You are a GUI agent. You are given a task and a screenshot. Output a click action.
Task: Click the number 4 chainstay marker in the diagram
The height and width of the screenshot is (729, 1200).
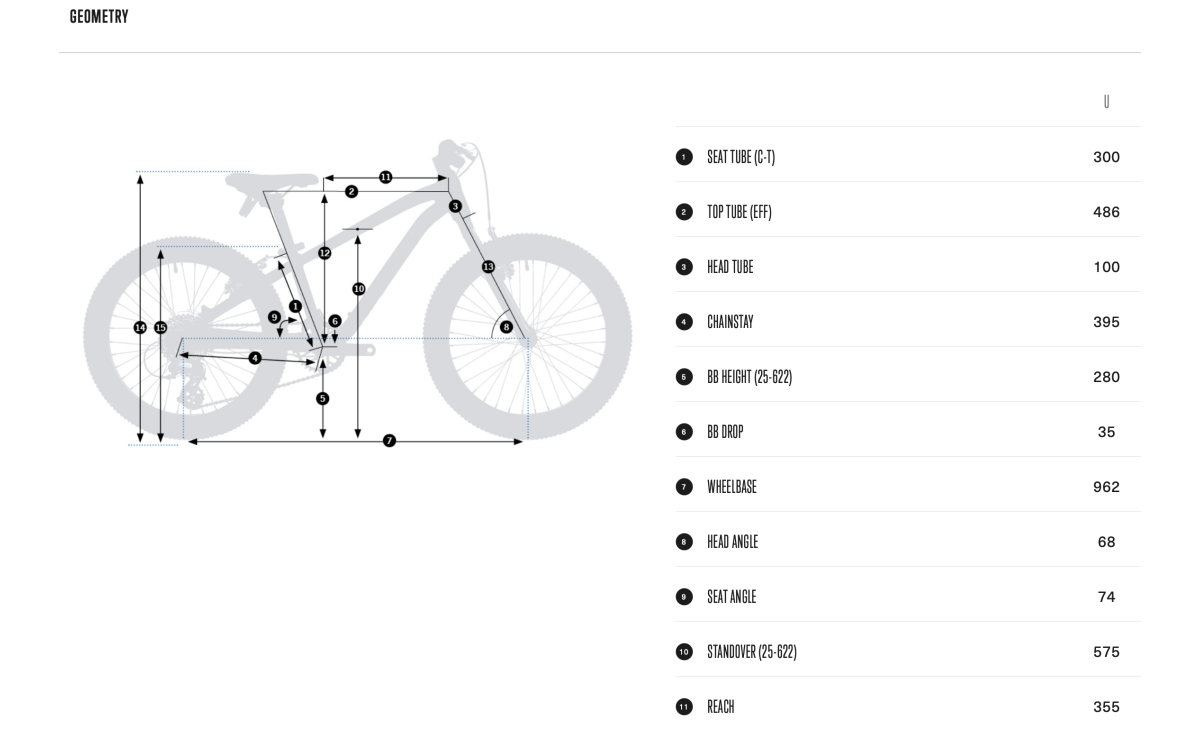[x=255, y=358]
